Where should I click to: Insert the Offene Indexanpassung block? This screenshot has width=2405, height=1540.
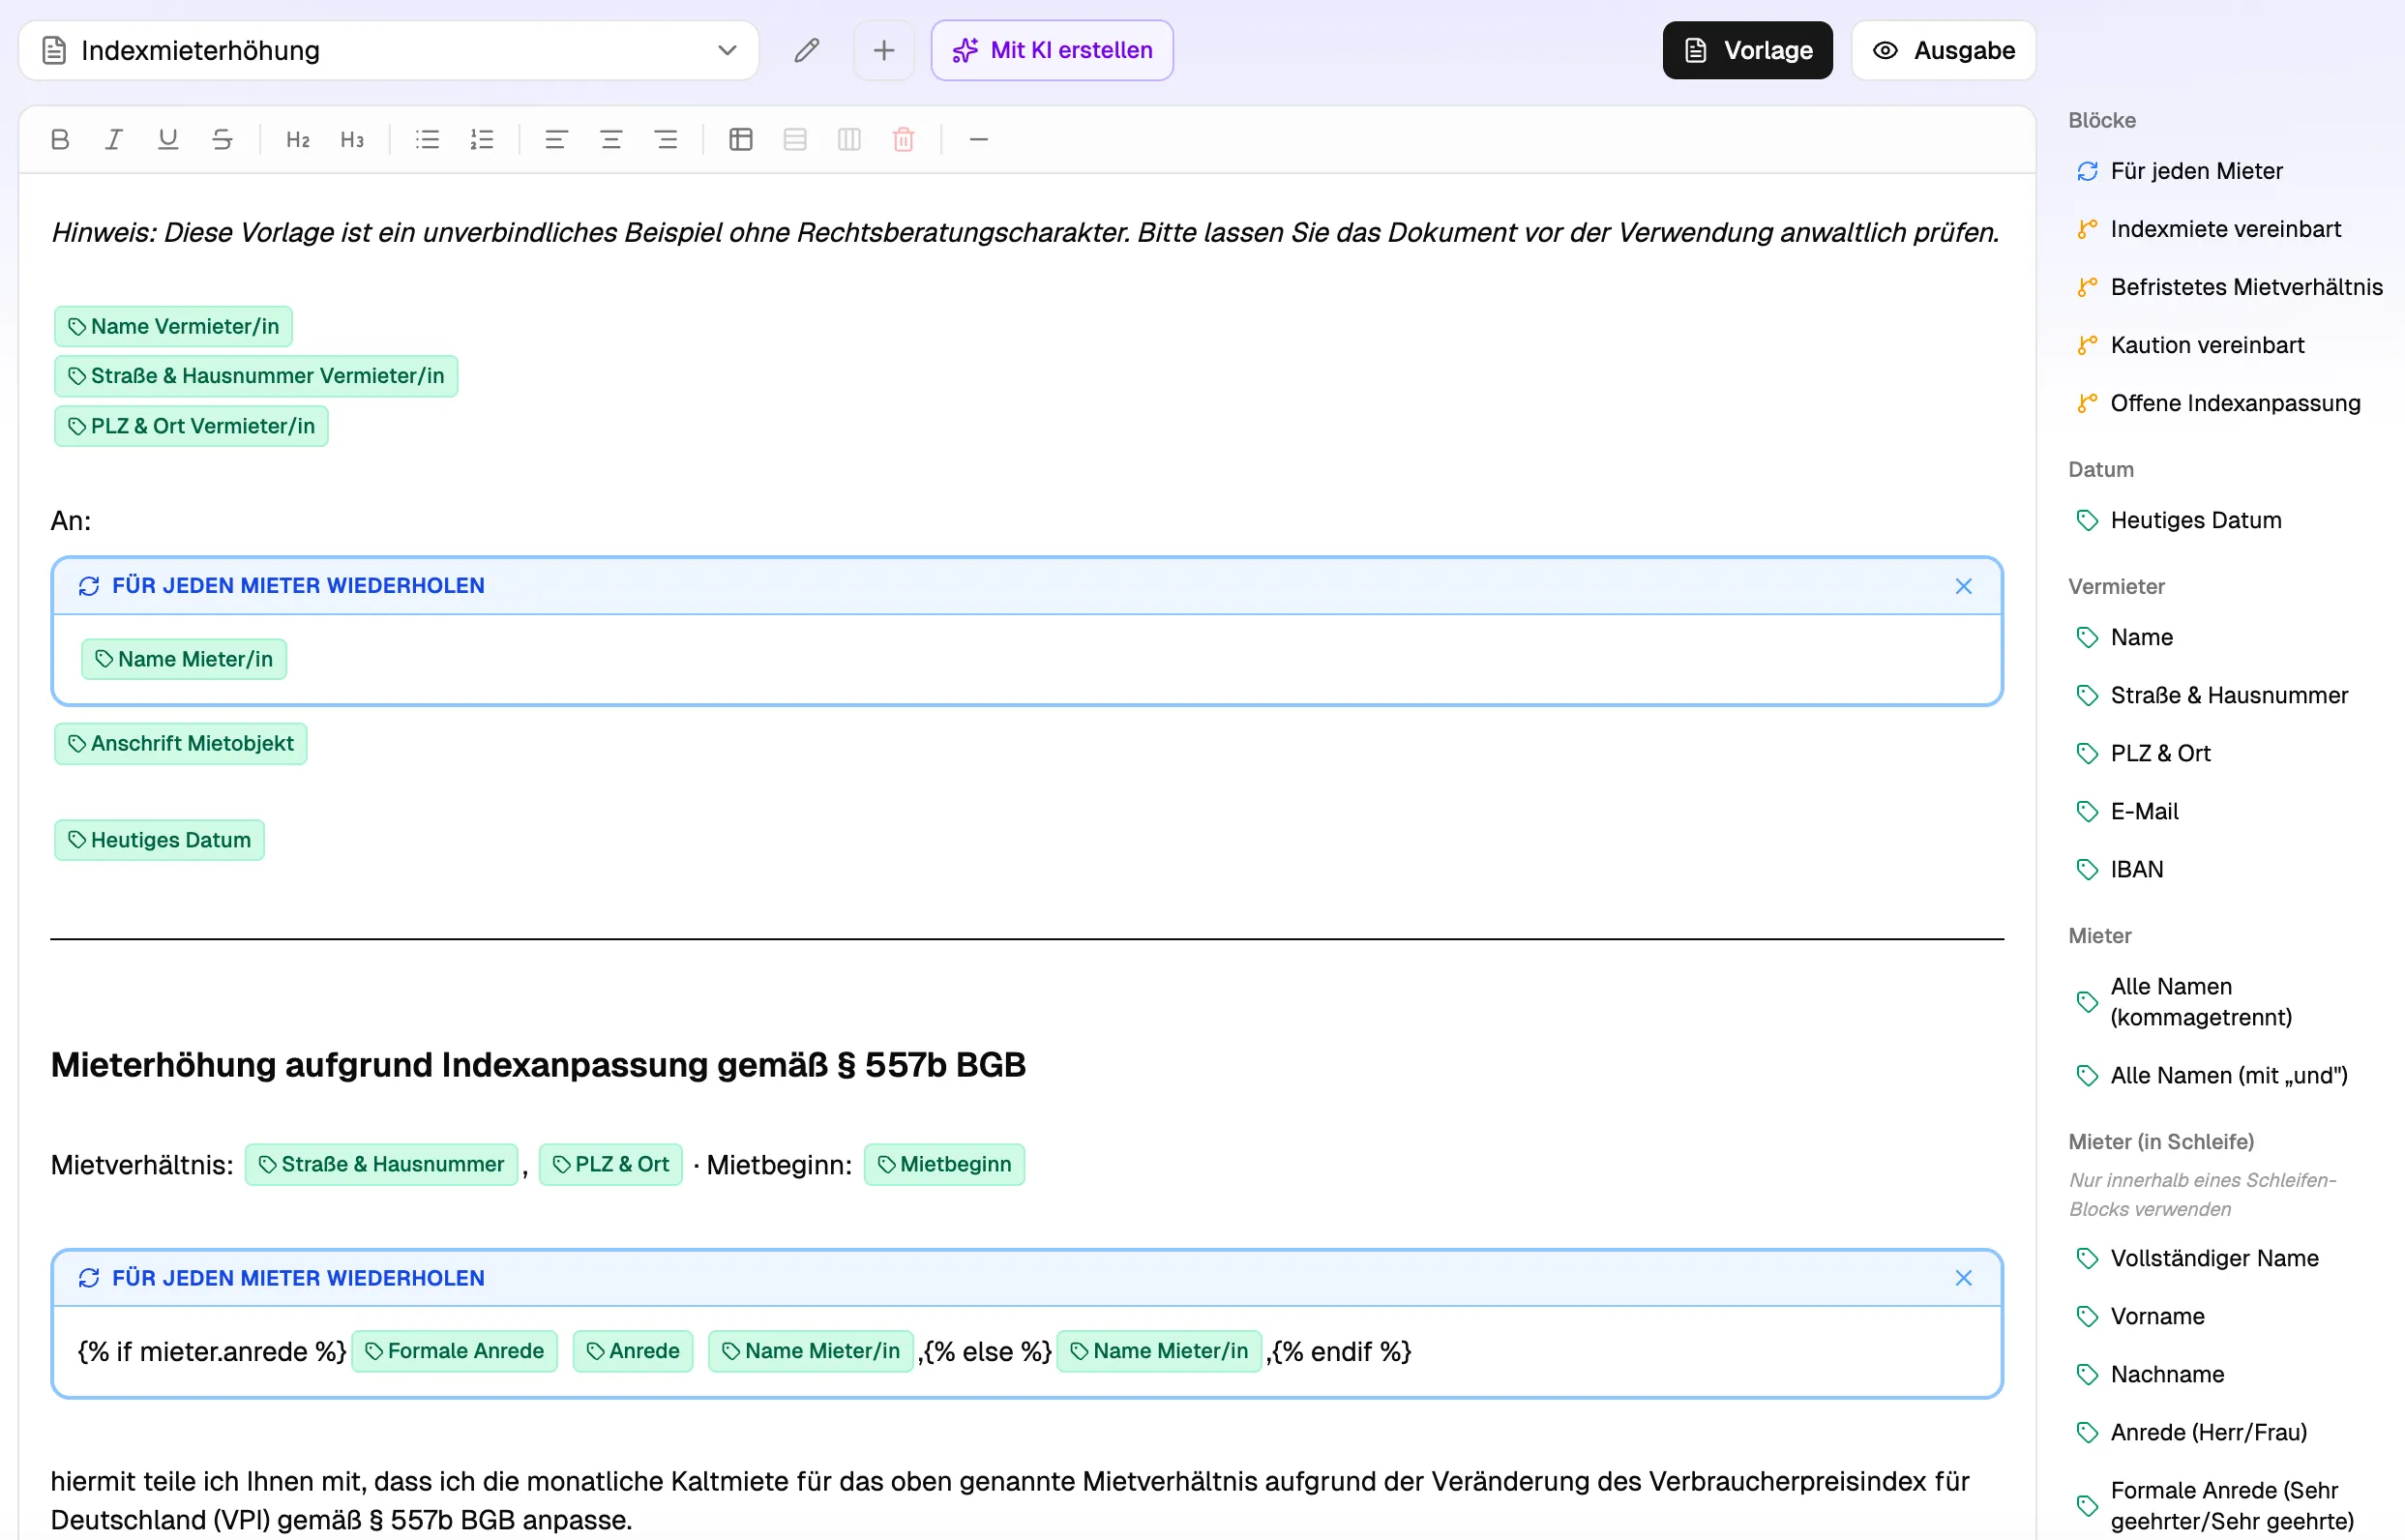click(x=2218, y=403)
